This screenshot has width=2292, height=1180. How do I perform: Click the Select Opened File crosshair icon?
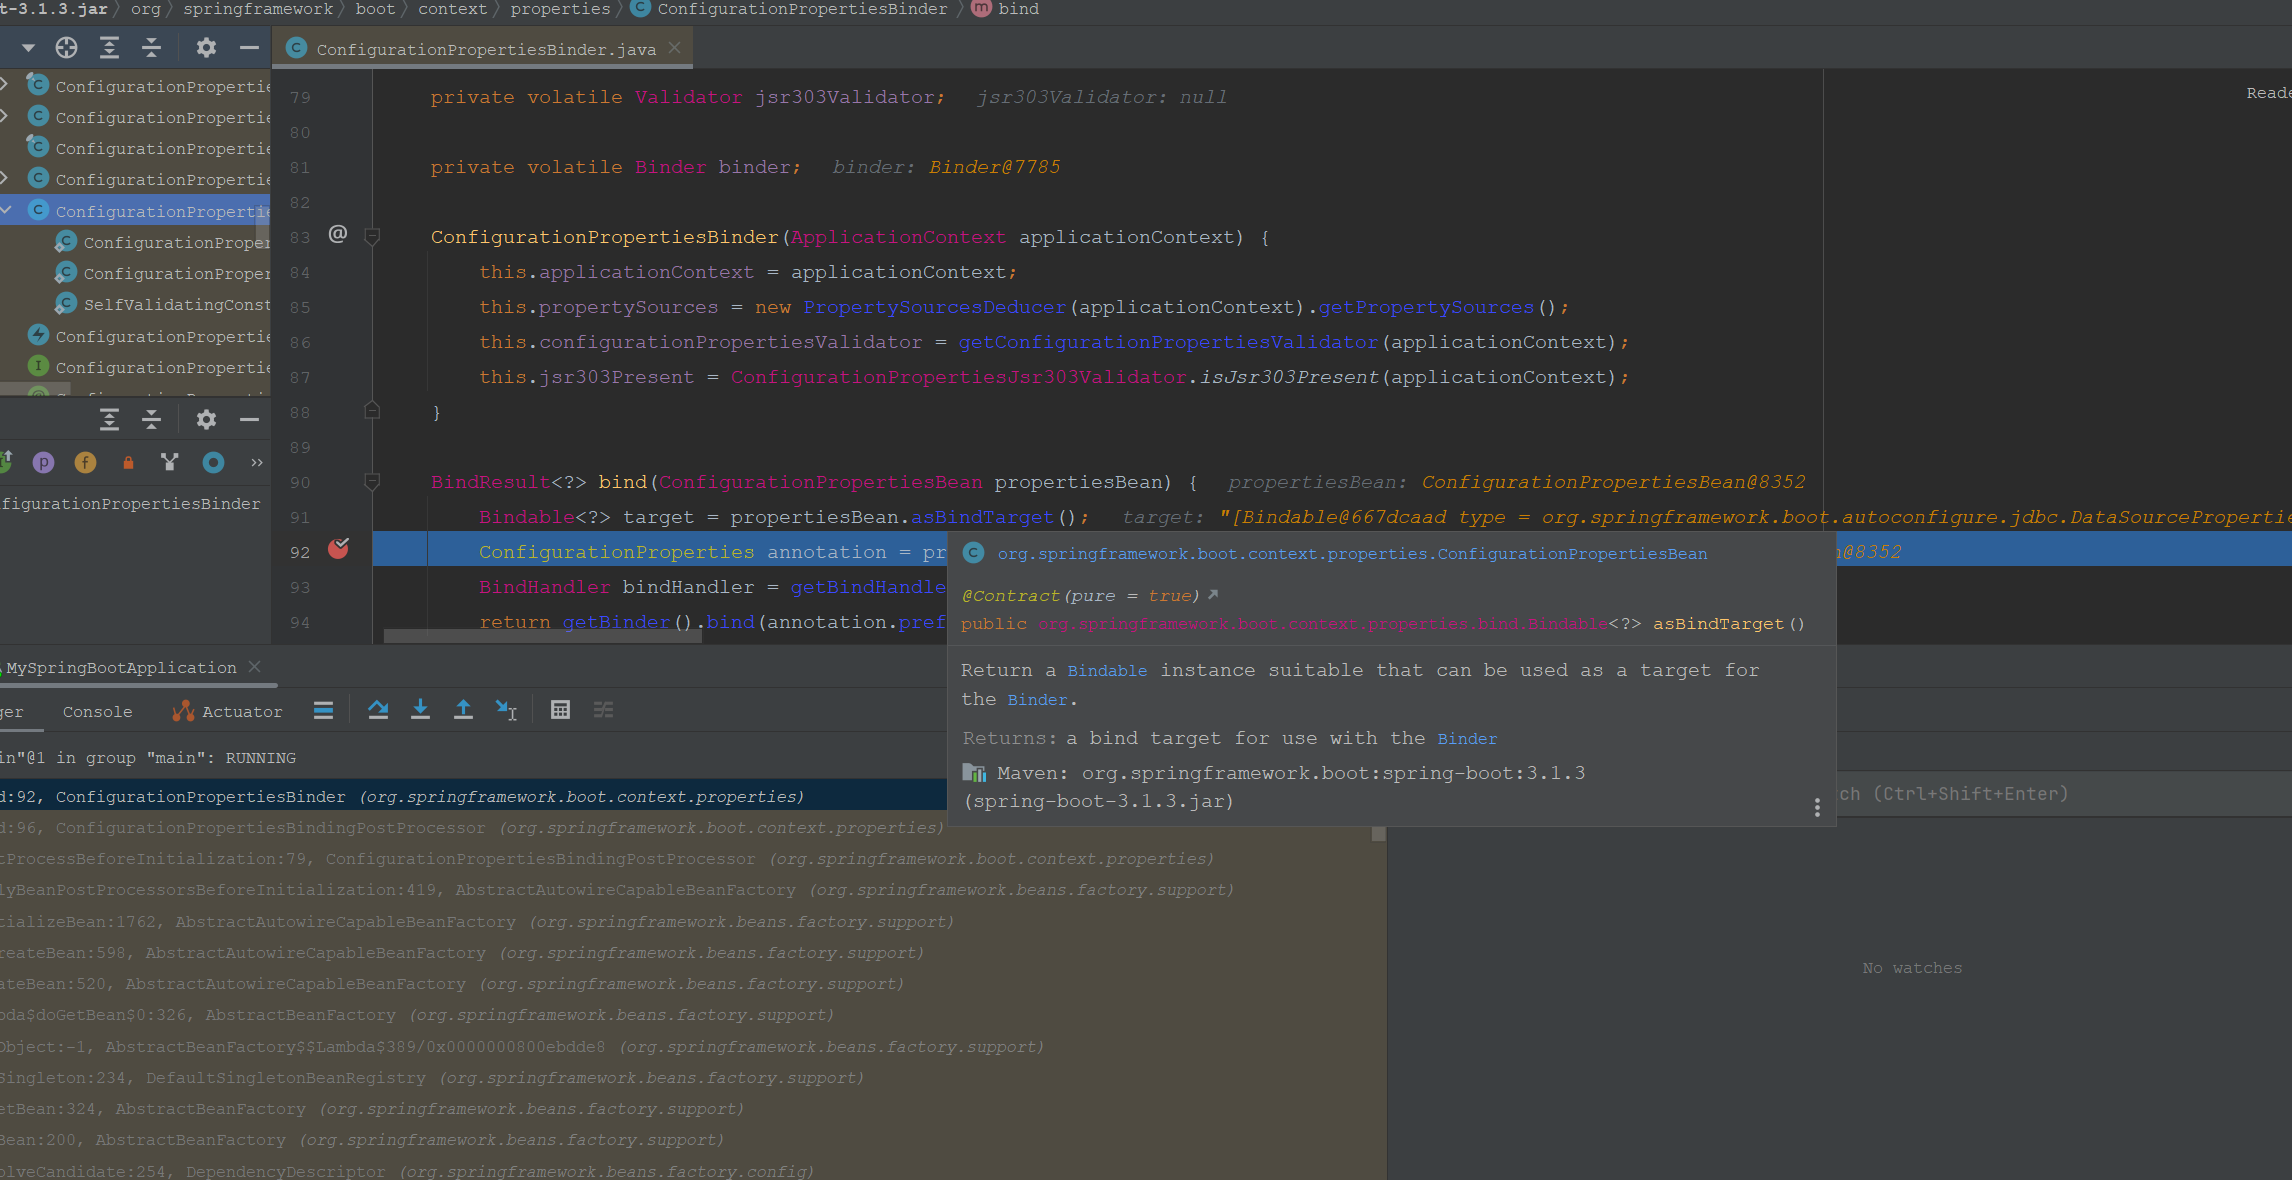coord(66,47)
